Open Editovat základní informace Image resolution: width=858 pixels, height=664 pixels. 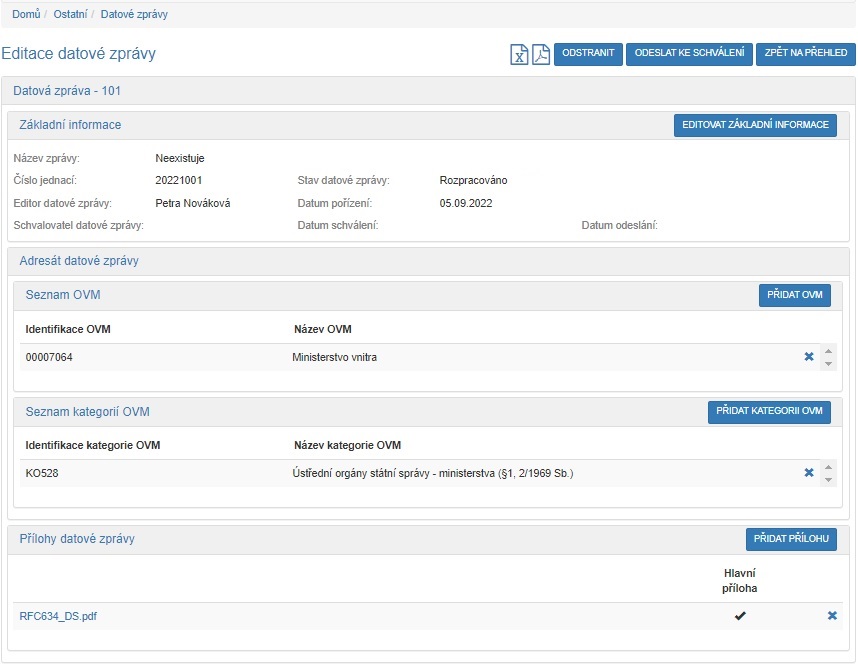(x=755, y=125)
